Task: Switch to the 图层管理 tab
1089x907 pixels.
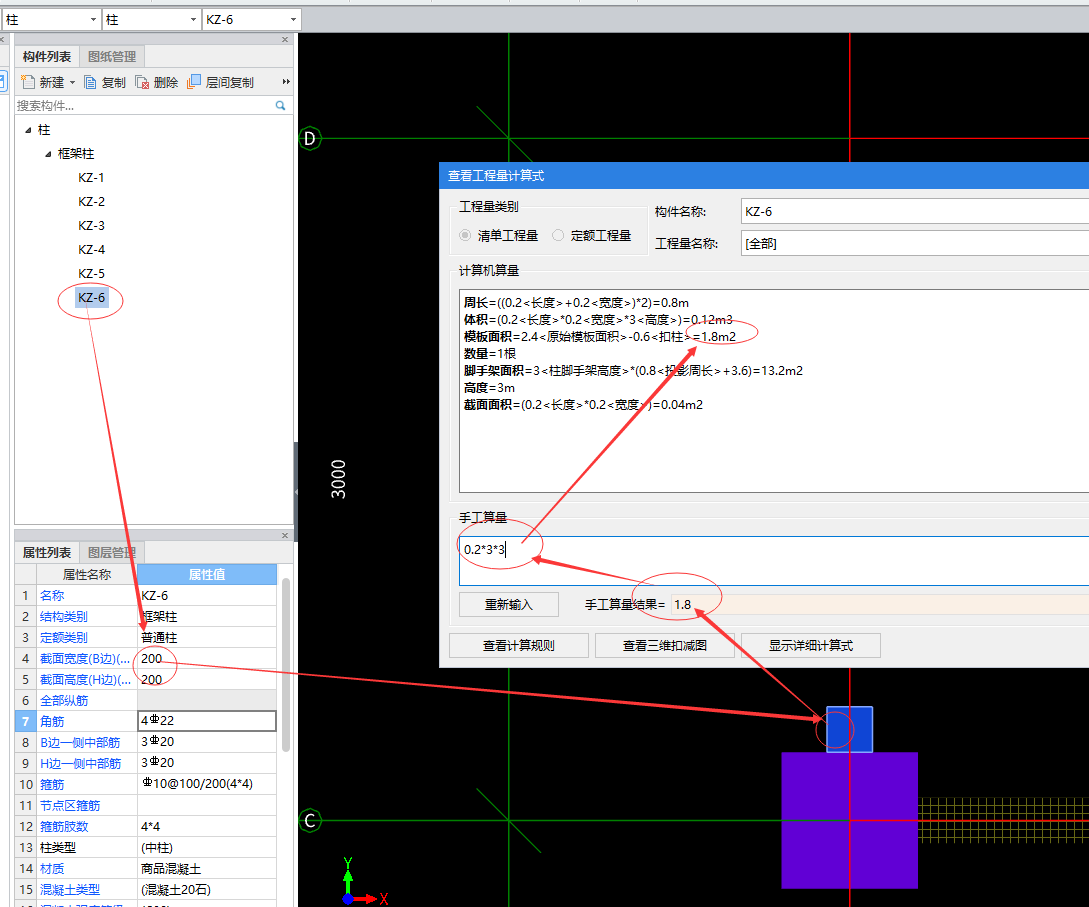Action: tap(111, 552)
